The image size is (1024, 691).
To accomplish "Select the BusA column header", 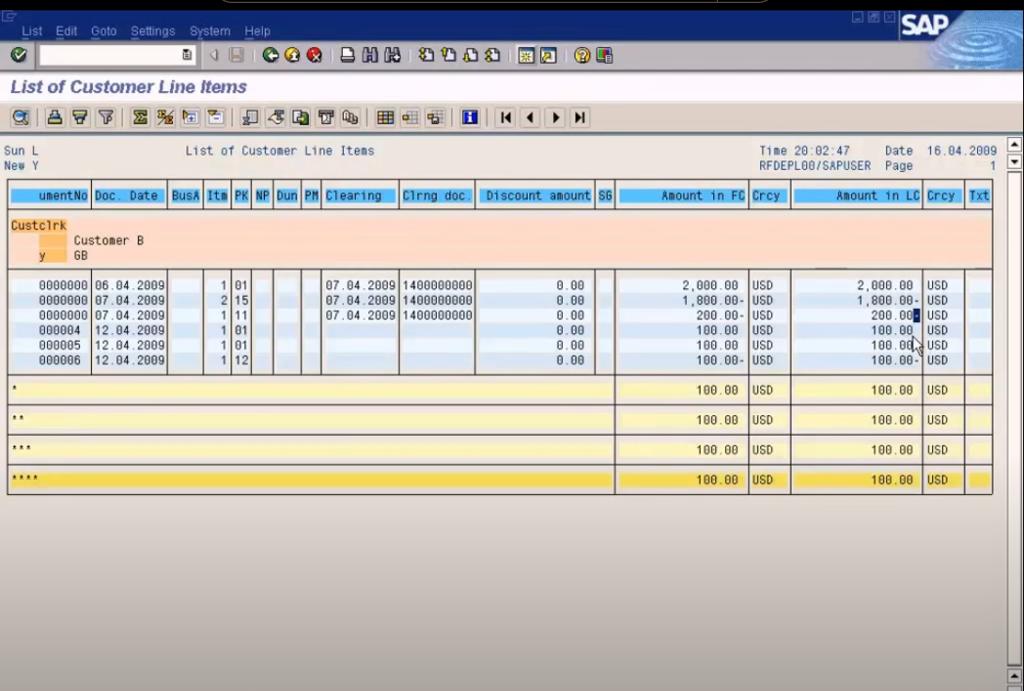I will point(185,195).
